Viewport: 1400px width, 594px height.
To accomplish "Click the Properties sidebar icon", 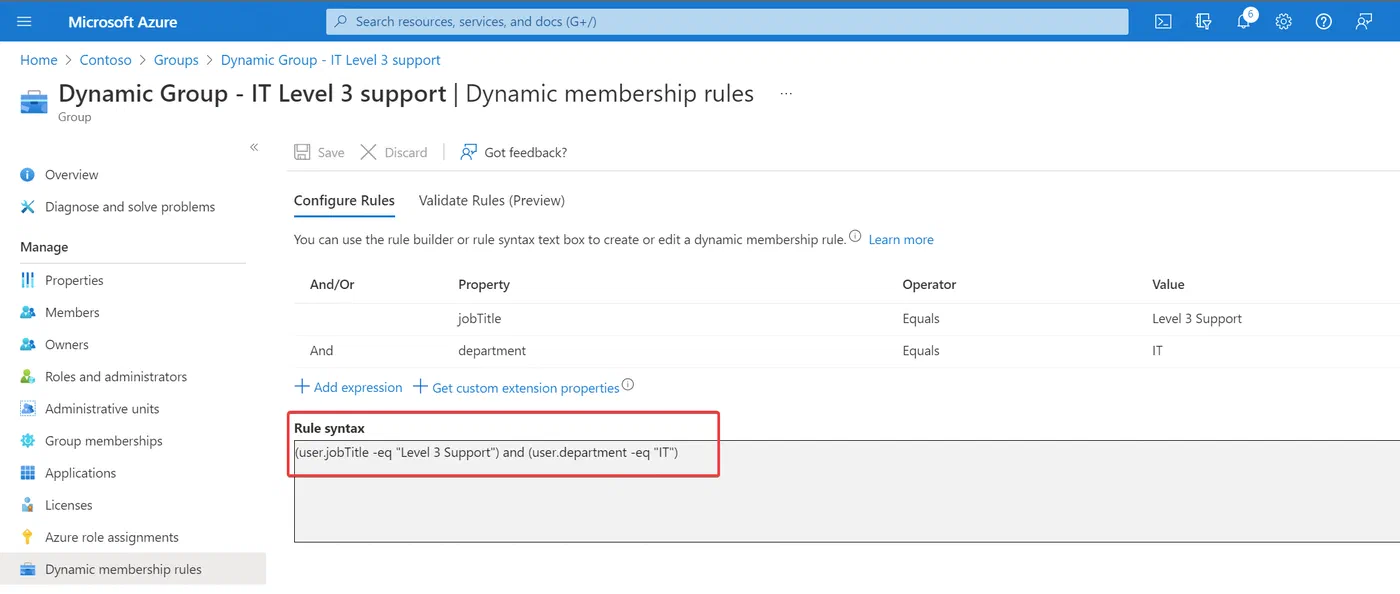I will coord(28,281).
